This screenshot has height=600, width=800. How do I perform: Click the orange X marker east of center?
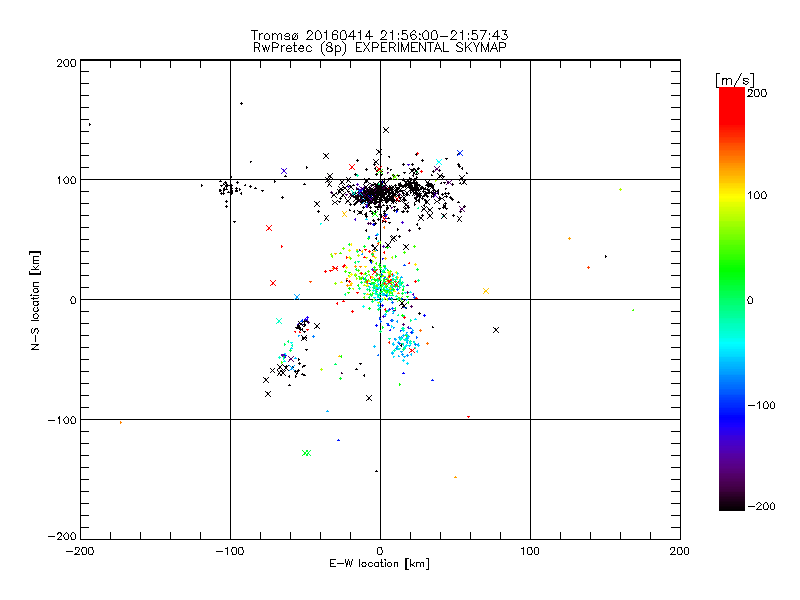tap(486, 291)
